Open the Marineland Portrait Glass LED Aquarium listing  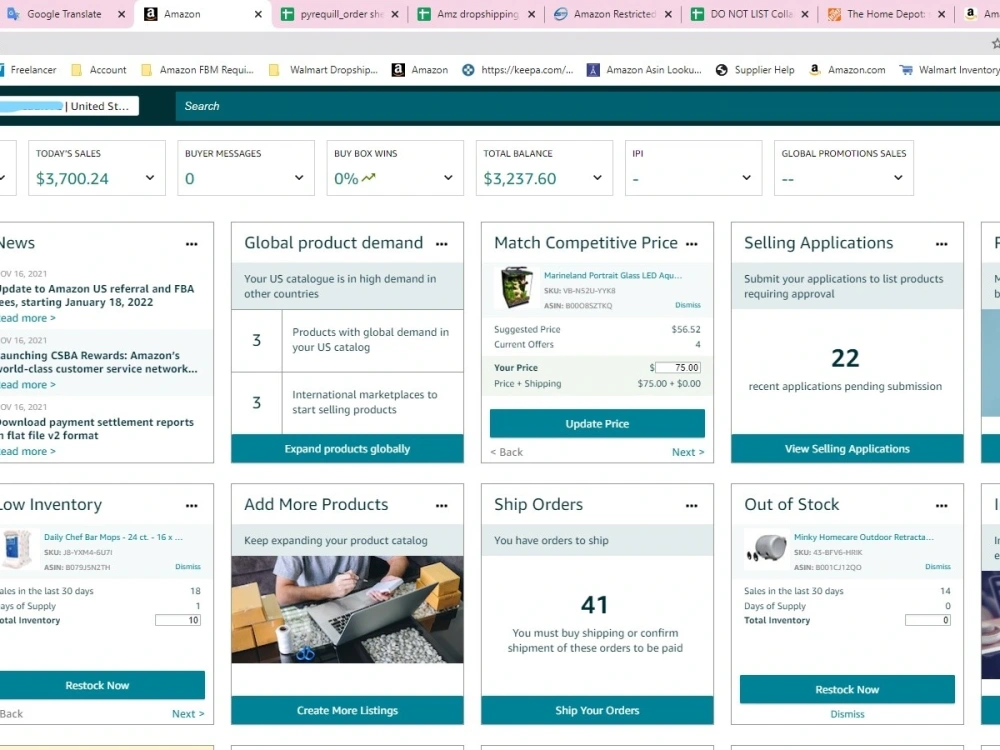(x=612, y=276)
